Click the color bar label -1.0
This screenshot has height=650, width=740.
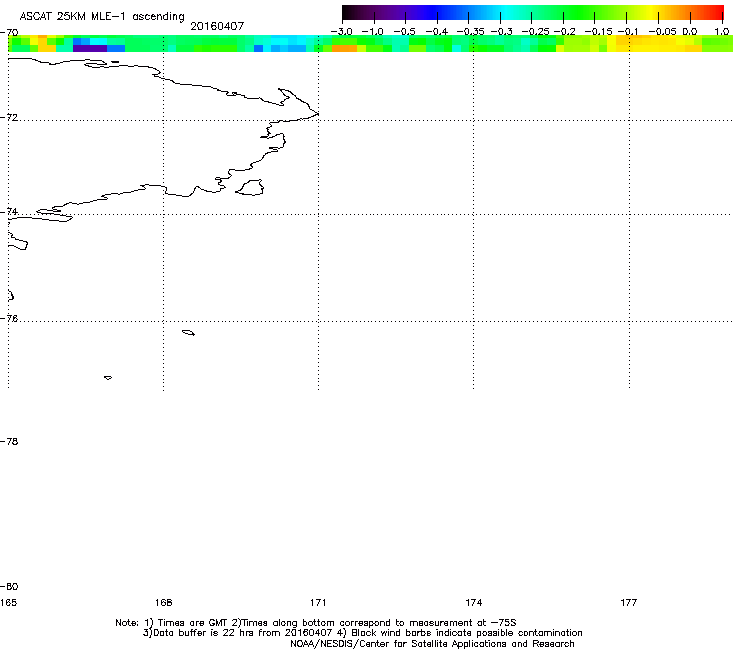[373, 32]
